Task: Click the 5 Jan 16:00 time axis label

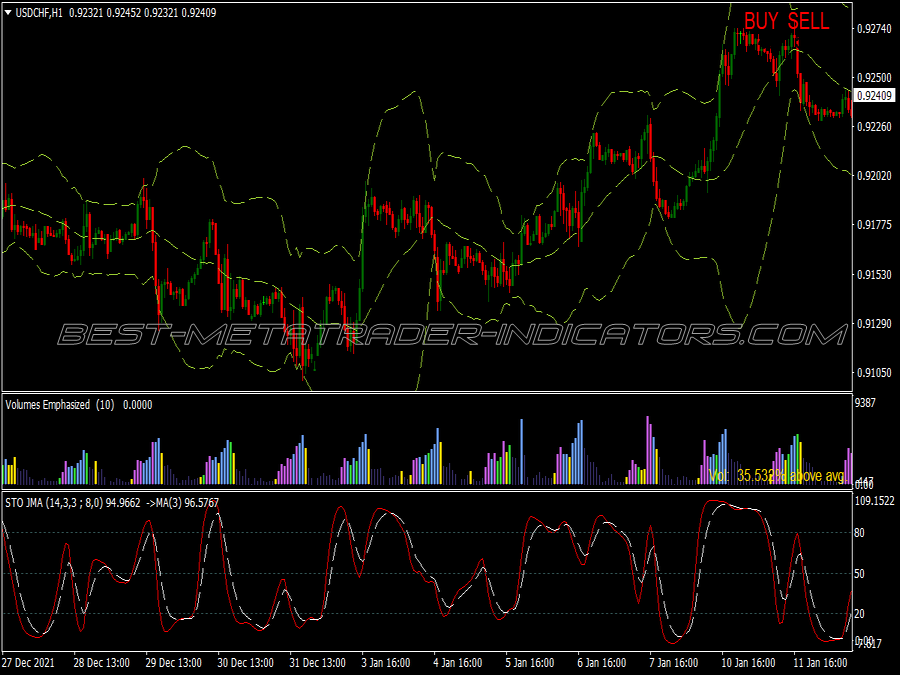Action: point(530,662)
